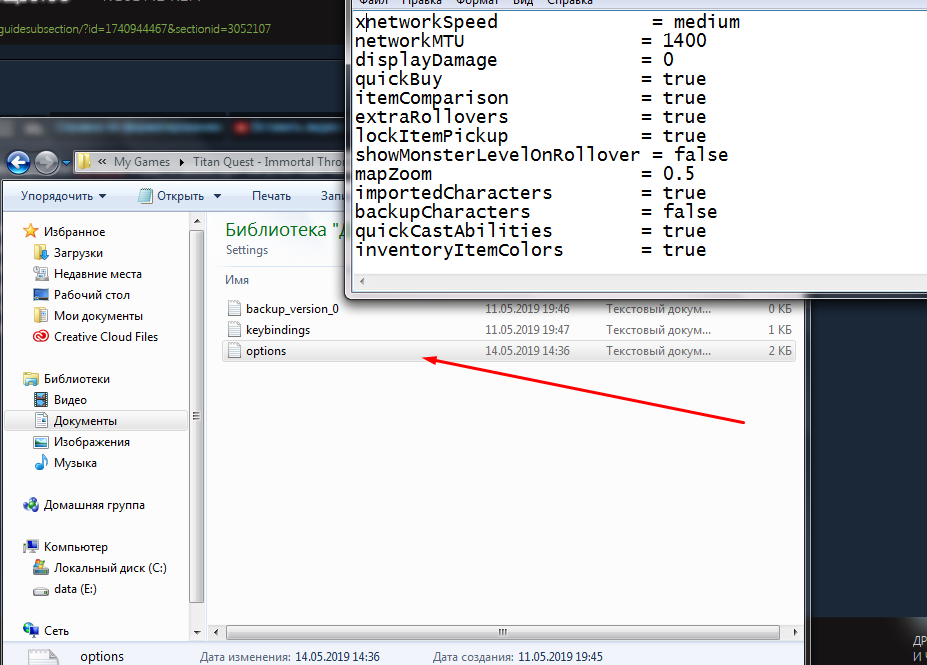Click the Дата изменения value in details pane
This screenshot has height=665, width=927.
(337, 657)
